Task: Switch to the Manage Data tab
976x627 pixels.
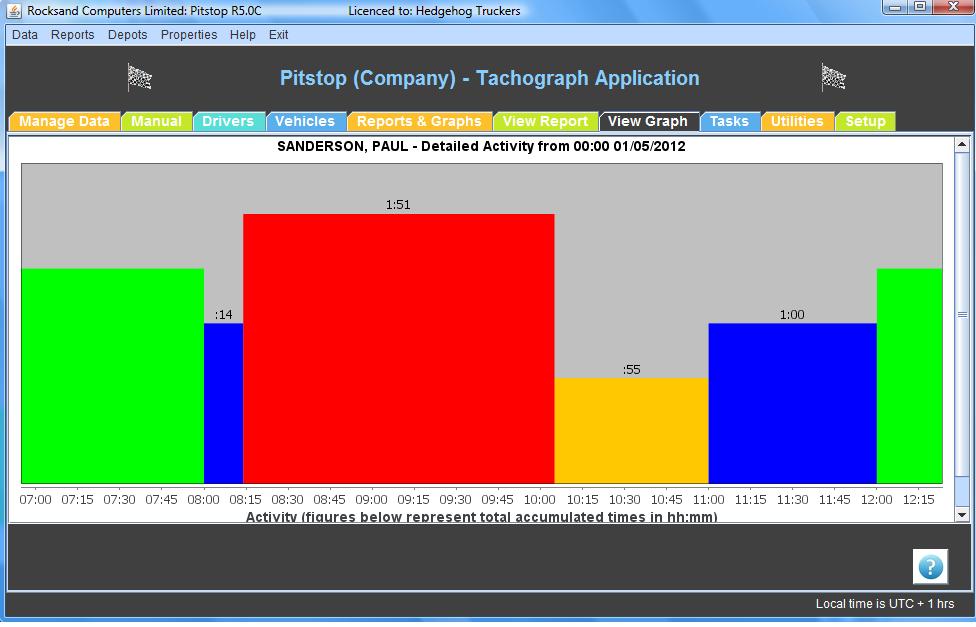Action: pyautogui.click(x=65, y=121)
